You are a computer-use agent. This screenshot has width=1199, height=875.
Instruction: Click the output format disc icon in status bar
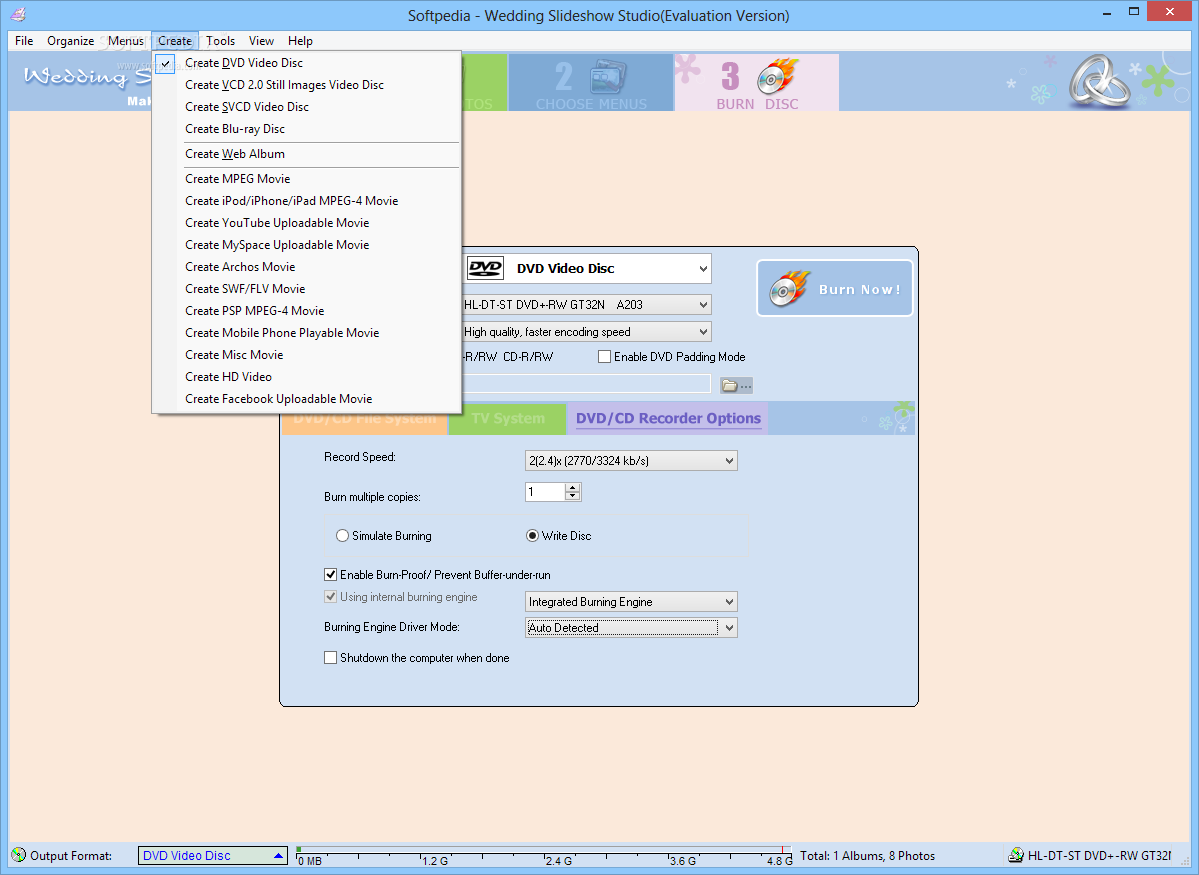(18, 855)
